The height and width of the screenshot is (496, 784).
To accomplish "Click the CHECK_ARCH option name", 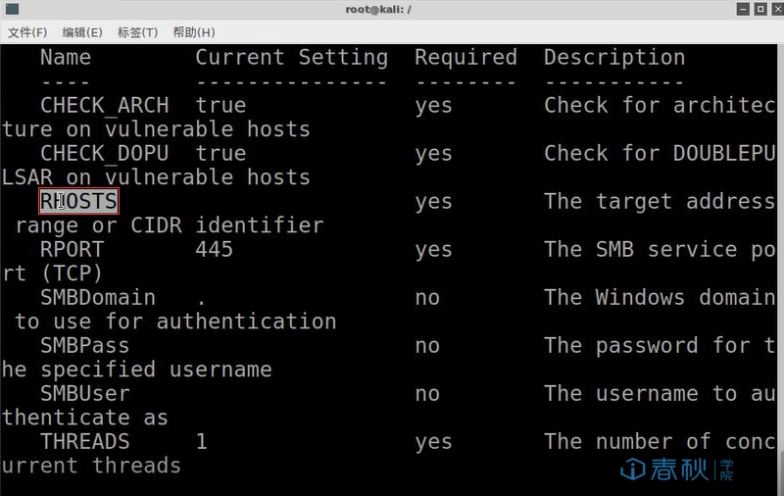I will pos(104,106).
